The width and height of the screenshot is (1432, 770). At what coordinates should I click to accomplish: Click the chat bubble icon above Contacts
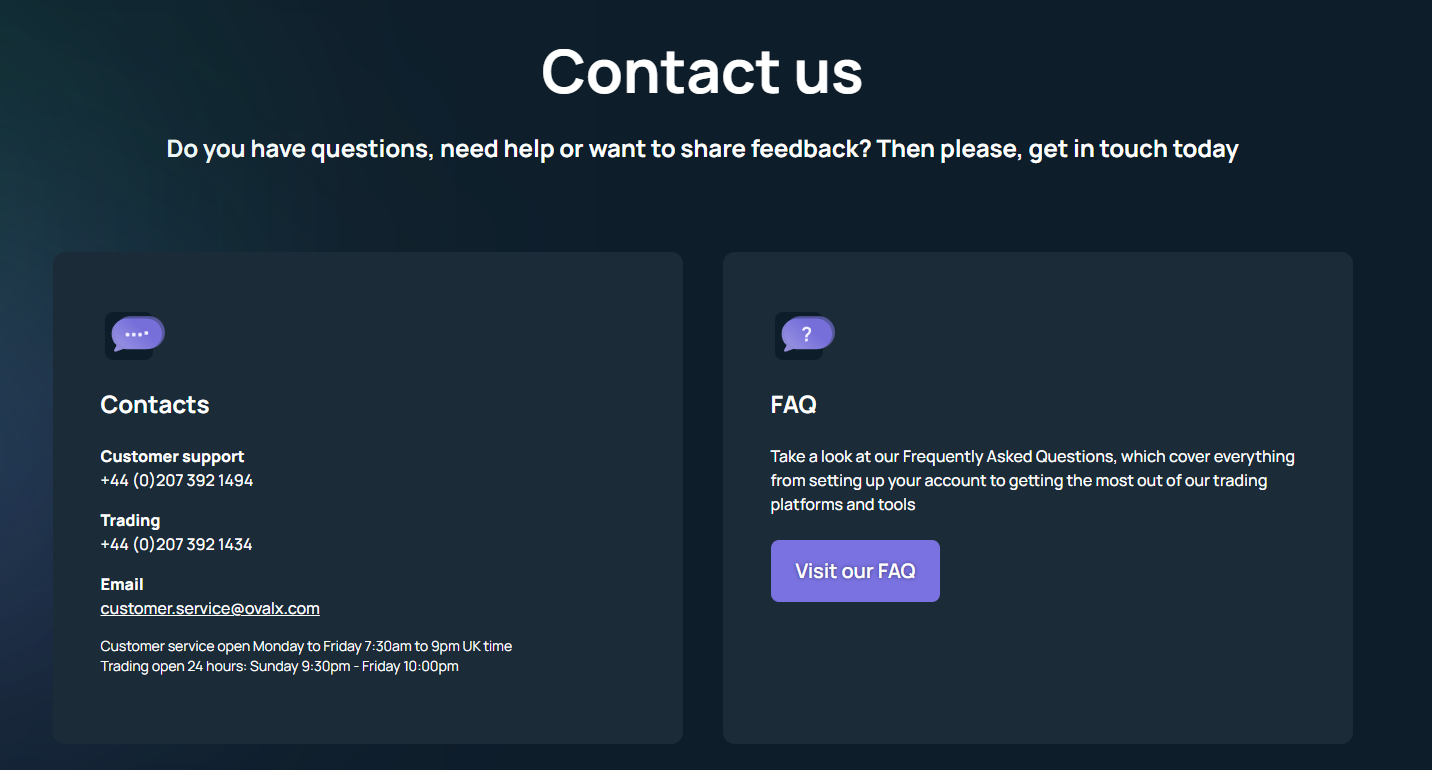tap(135, 335)
